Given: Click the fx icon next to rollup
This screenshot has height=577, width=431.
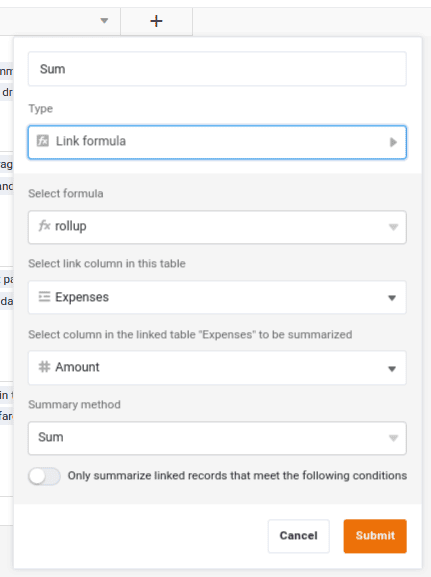Looking at the screenshot, I should tap(44, 226).
